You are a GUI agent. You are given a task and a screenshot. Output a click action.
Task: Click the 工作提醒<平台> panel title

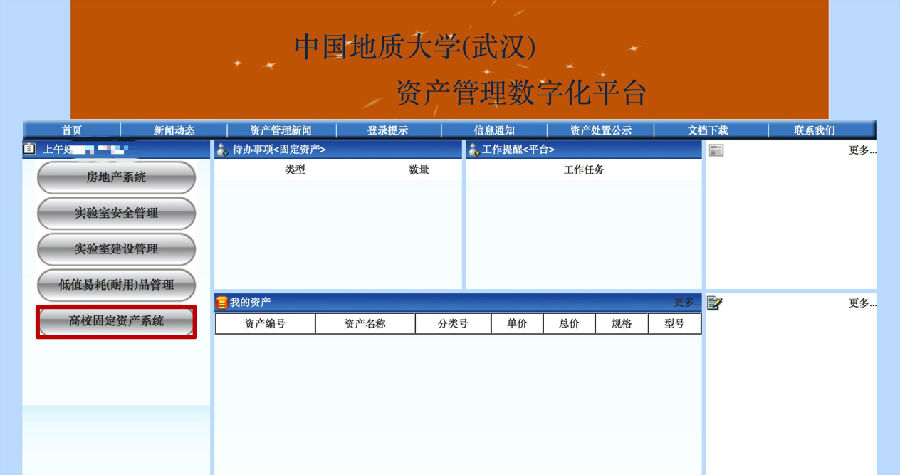[x=518, y=150]
